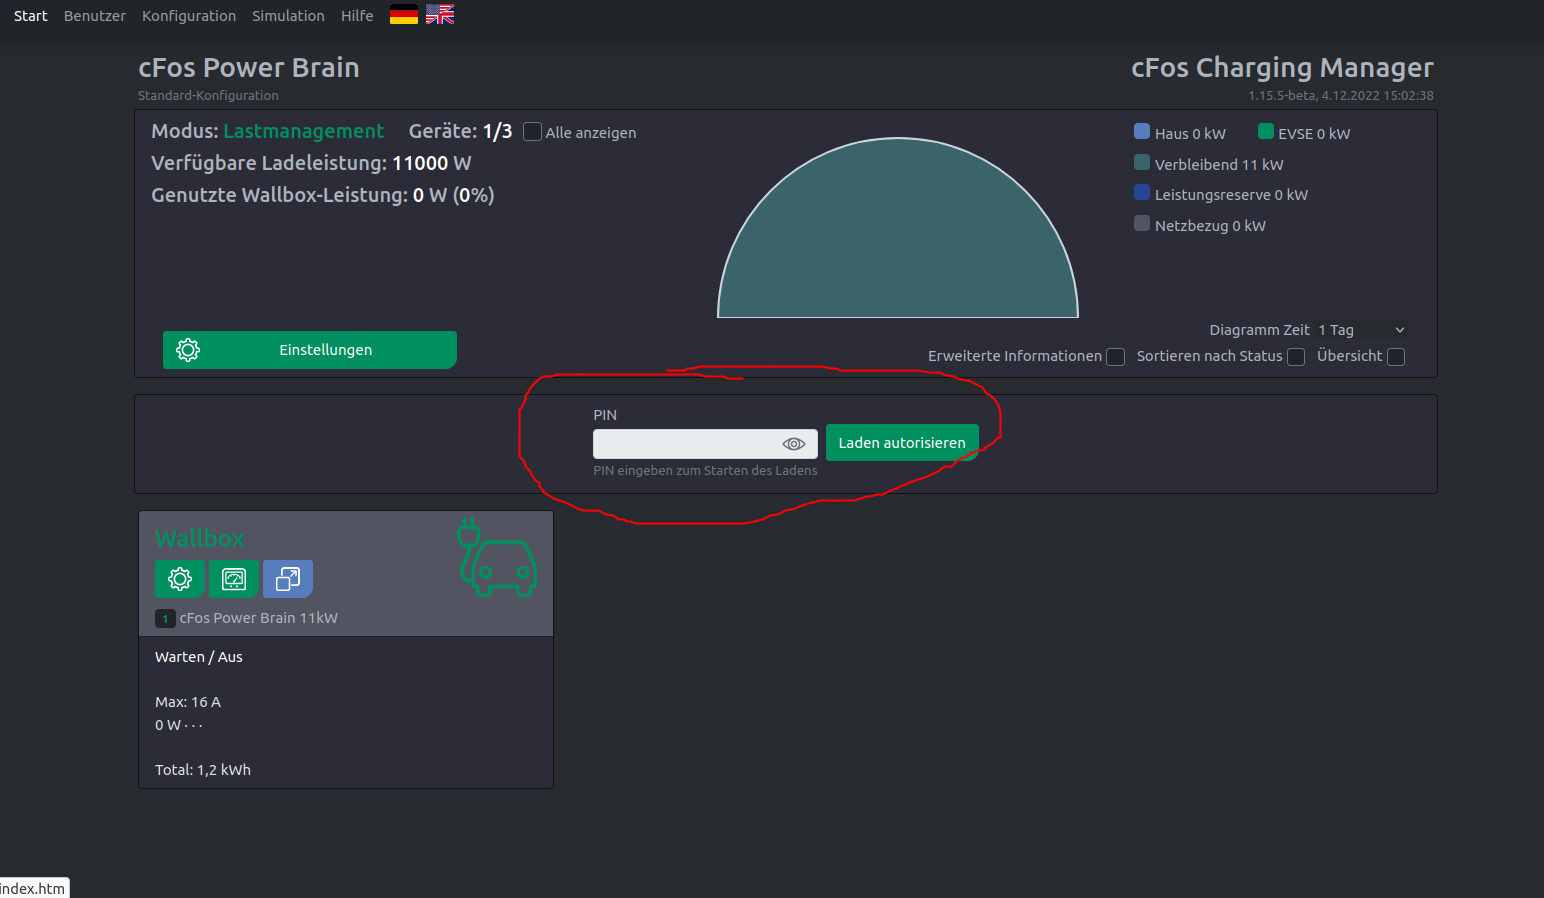Image resolution: width=1544 pixels, height=898 pixels.
Task: Open the Konfiguration menu
Action: [x=189, y=16]
